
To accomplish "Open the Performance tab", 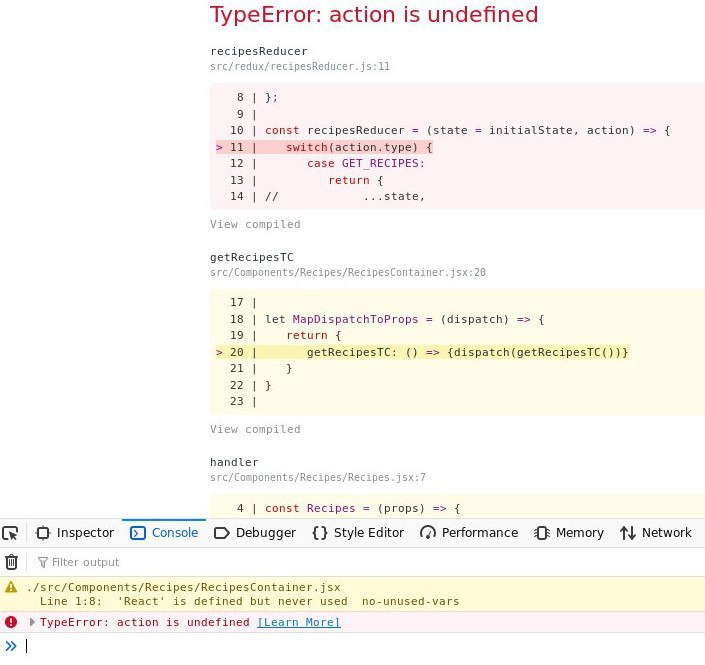I will [x=469, y=533].
